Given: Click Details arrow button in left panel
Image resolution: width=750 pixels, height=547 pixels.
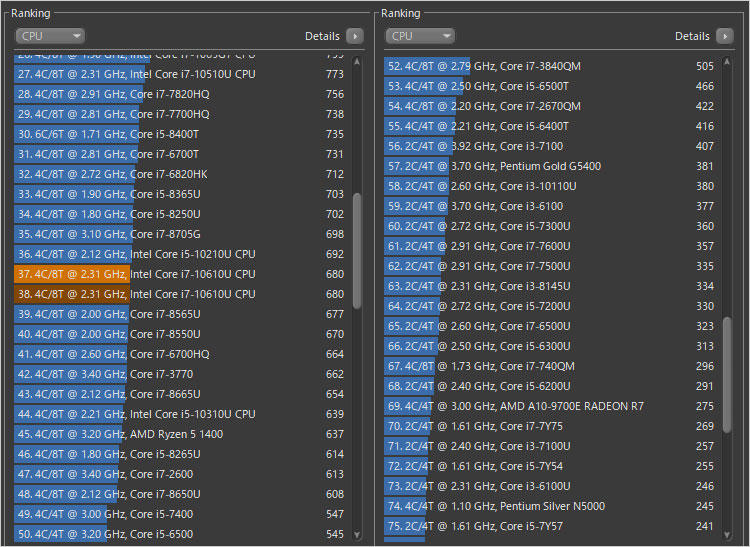Looking at the screenshot, I should point(355,36).
